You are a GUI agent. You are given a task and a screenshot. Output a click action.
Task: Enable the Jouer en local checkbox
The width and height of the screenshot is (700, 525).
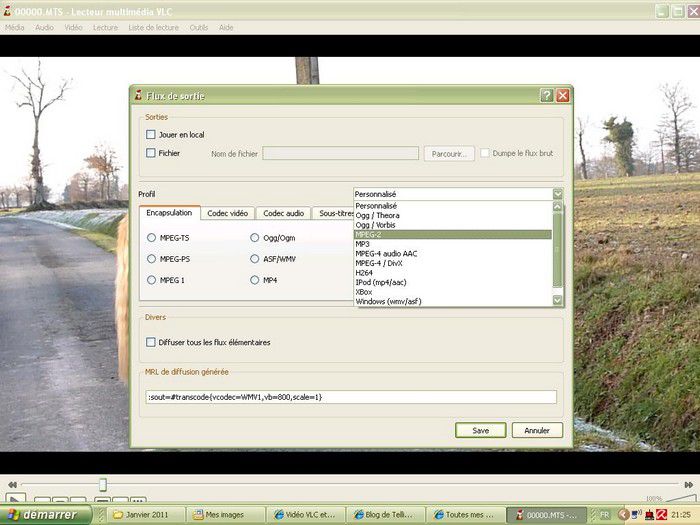coord(151,134)
